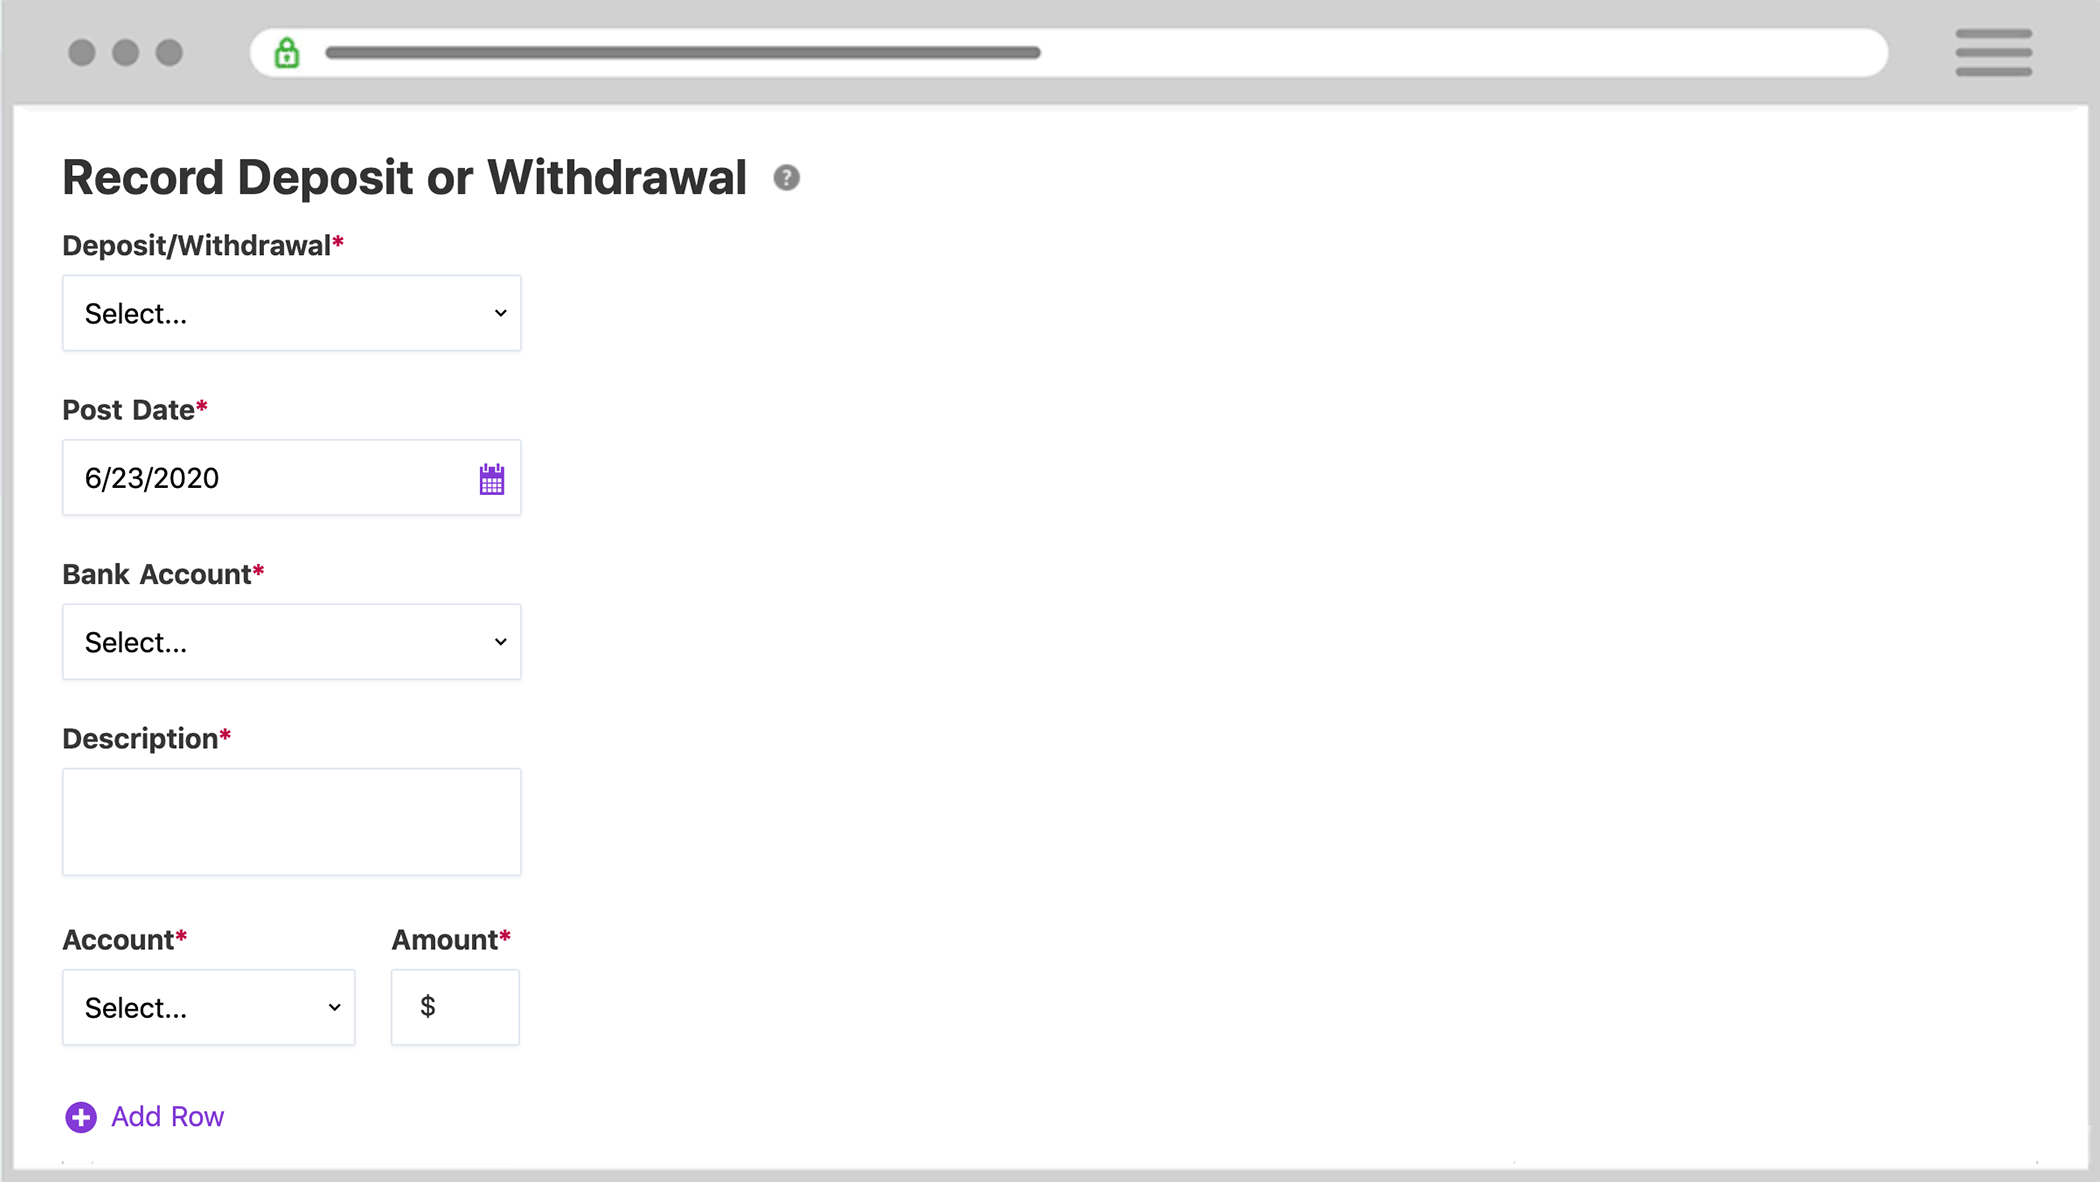Click the browser address bar

point(1068,52)
